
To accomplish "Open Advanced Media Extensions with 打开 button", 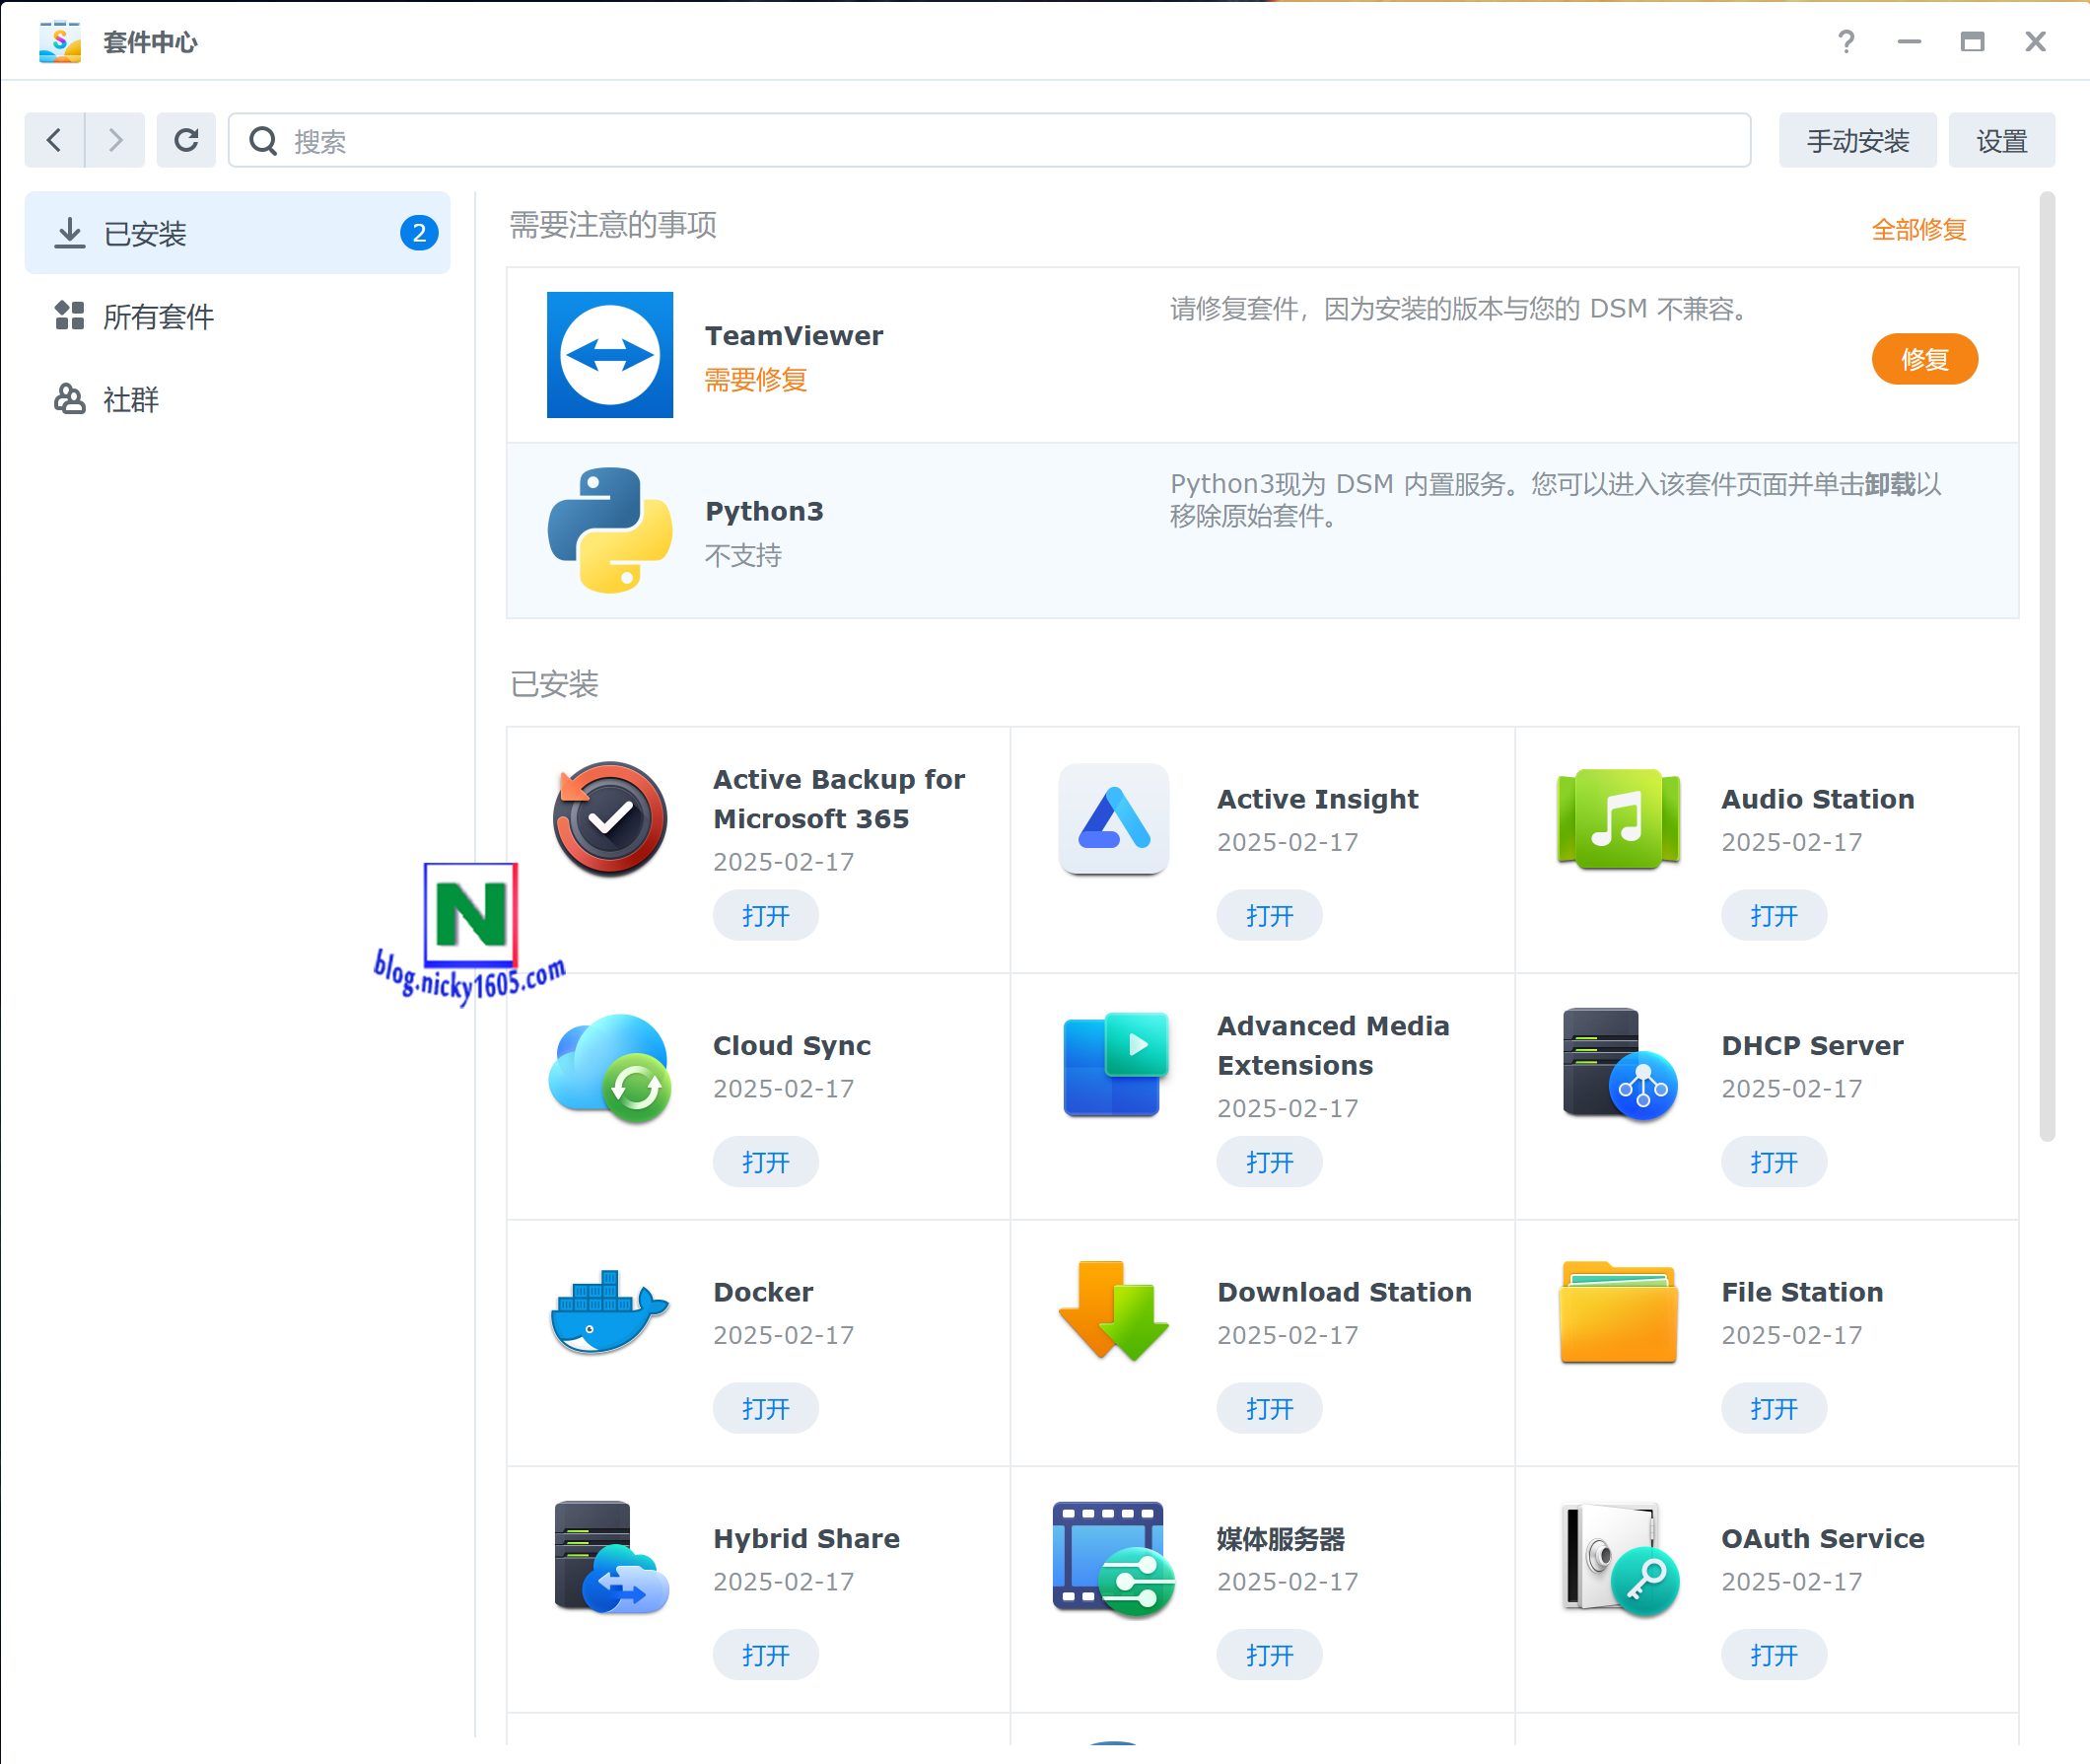I will [x=1269, y=1162].
